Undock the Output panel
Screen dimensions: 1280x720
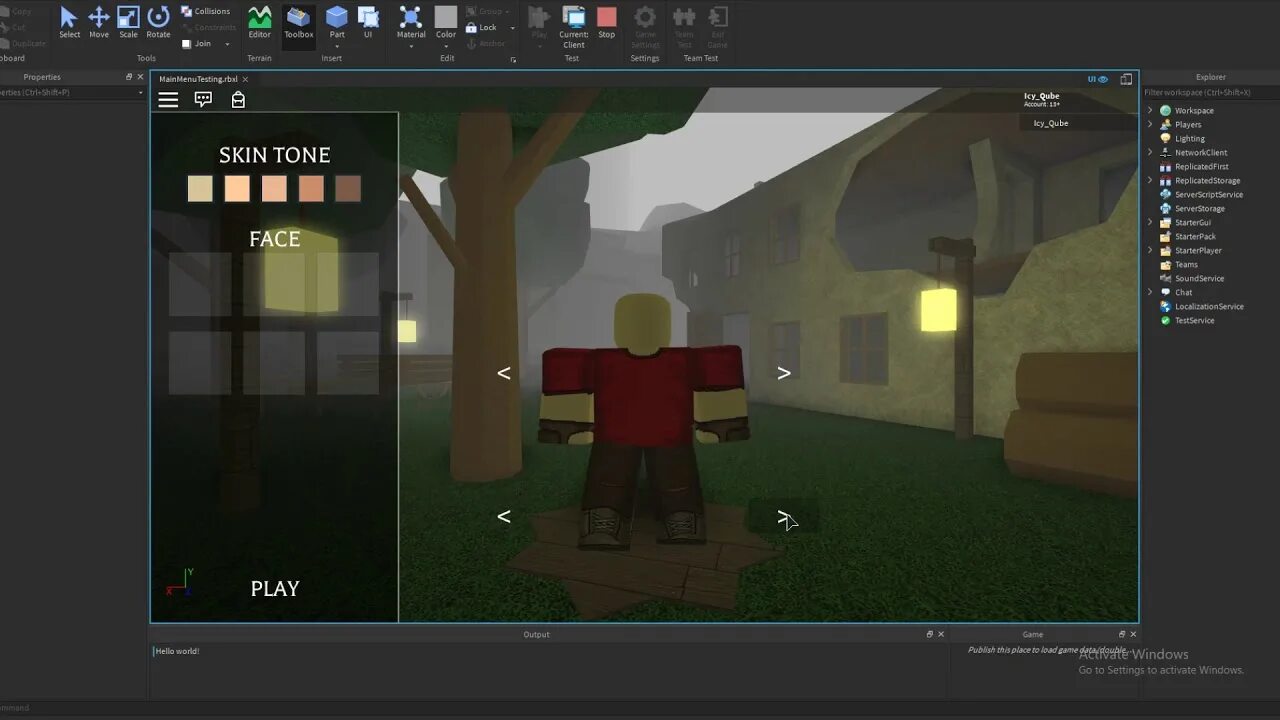click(929, 634)
